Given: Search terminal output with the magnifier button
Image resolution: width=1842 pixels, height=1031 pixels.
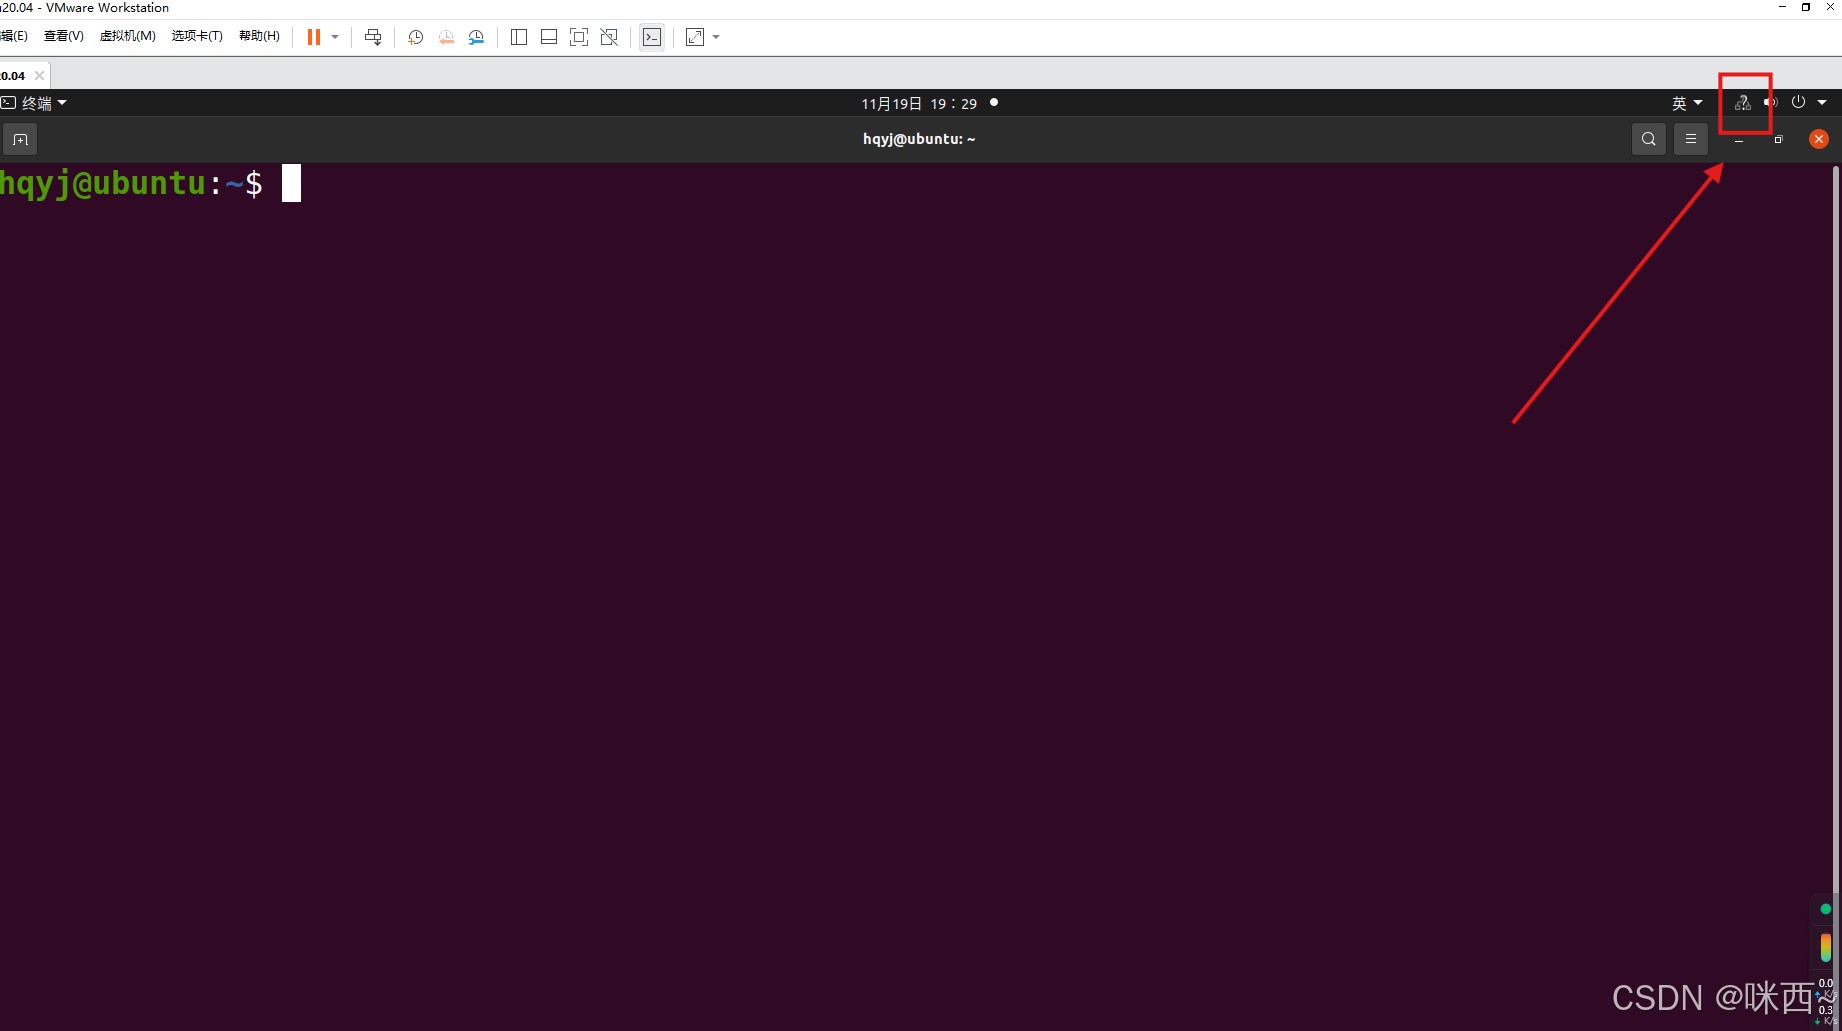Looking at the screenshot, I should (1649, 139).
